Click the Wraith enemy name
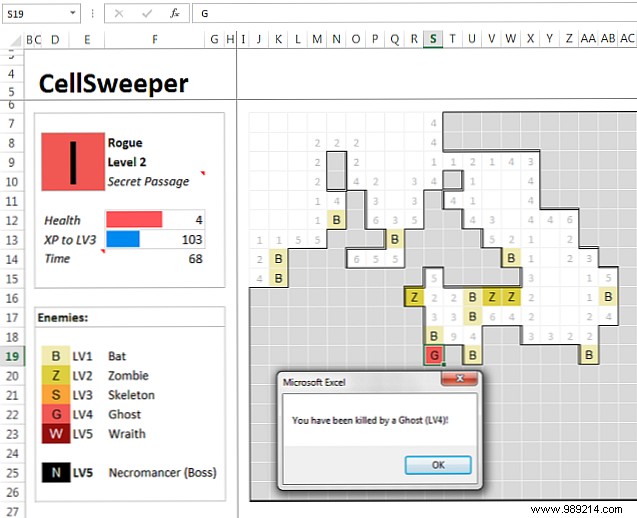The image size is (637, 518). click(127, 434)
